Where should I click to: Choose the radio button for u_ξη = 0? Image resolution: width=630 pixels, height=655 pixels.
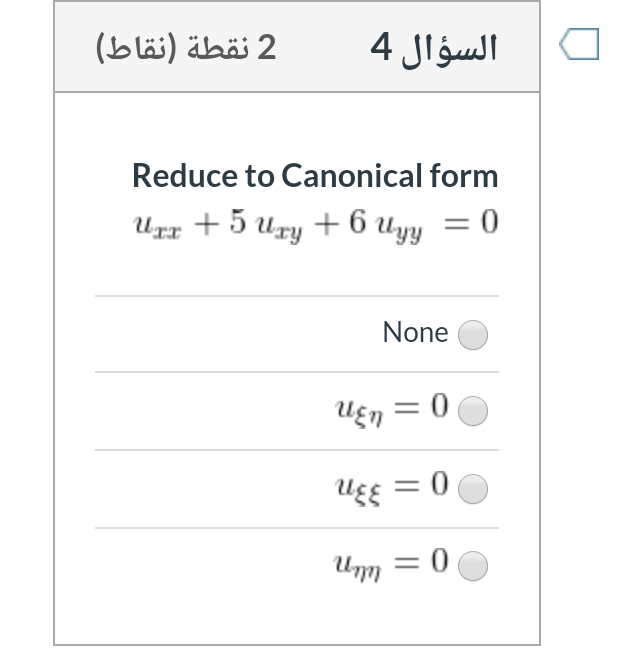(473, 411)
